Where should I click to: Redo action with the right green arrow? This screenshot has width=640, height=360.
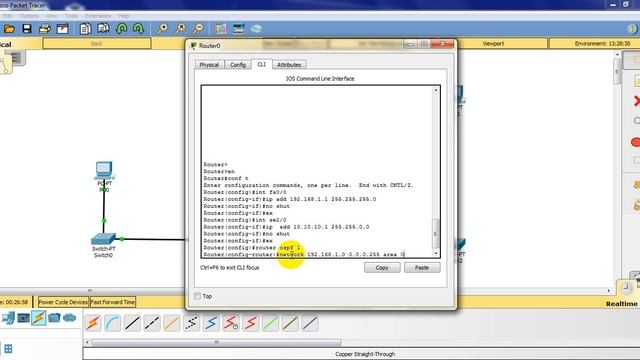coord(138,29)
